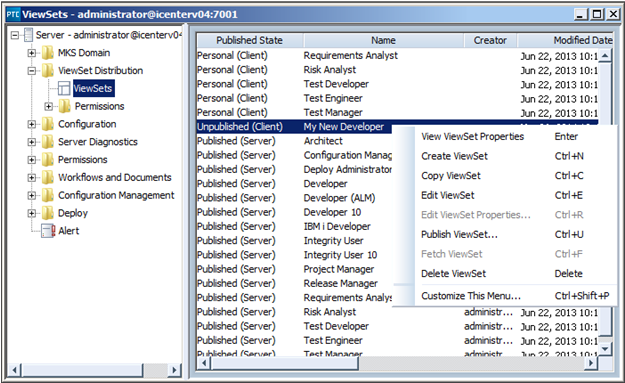Image resolution: width=625 pixels, height=383 pixels.
Task: Click the PTC logo in title bar
Action: 13,14
